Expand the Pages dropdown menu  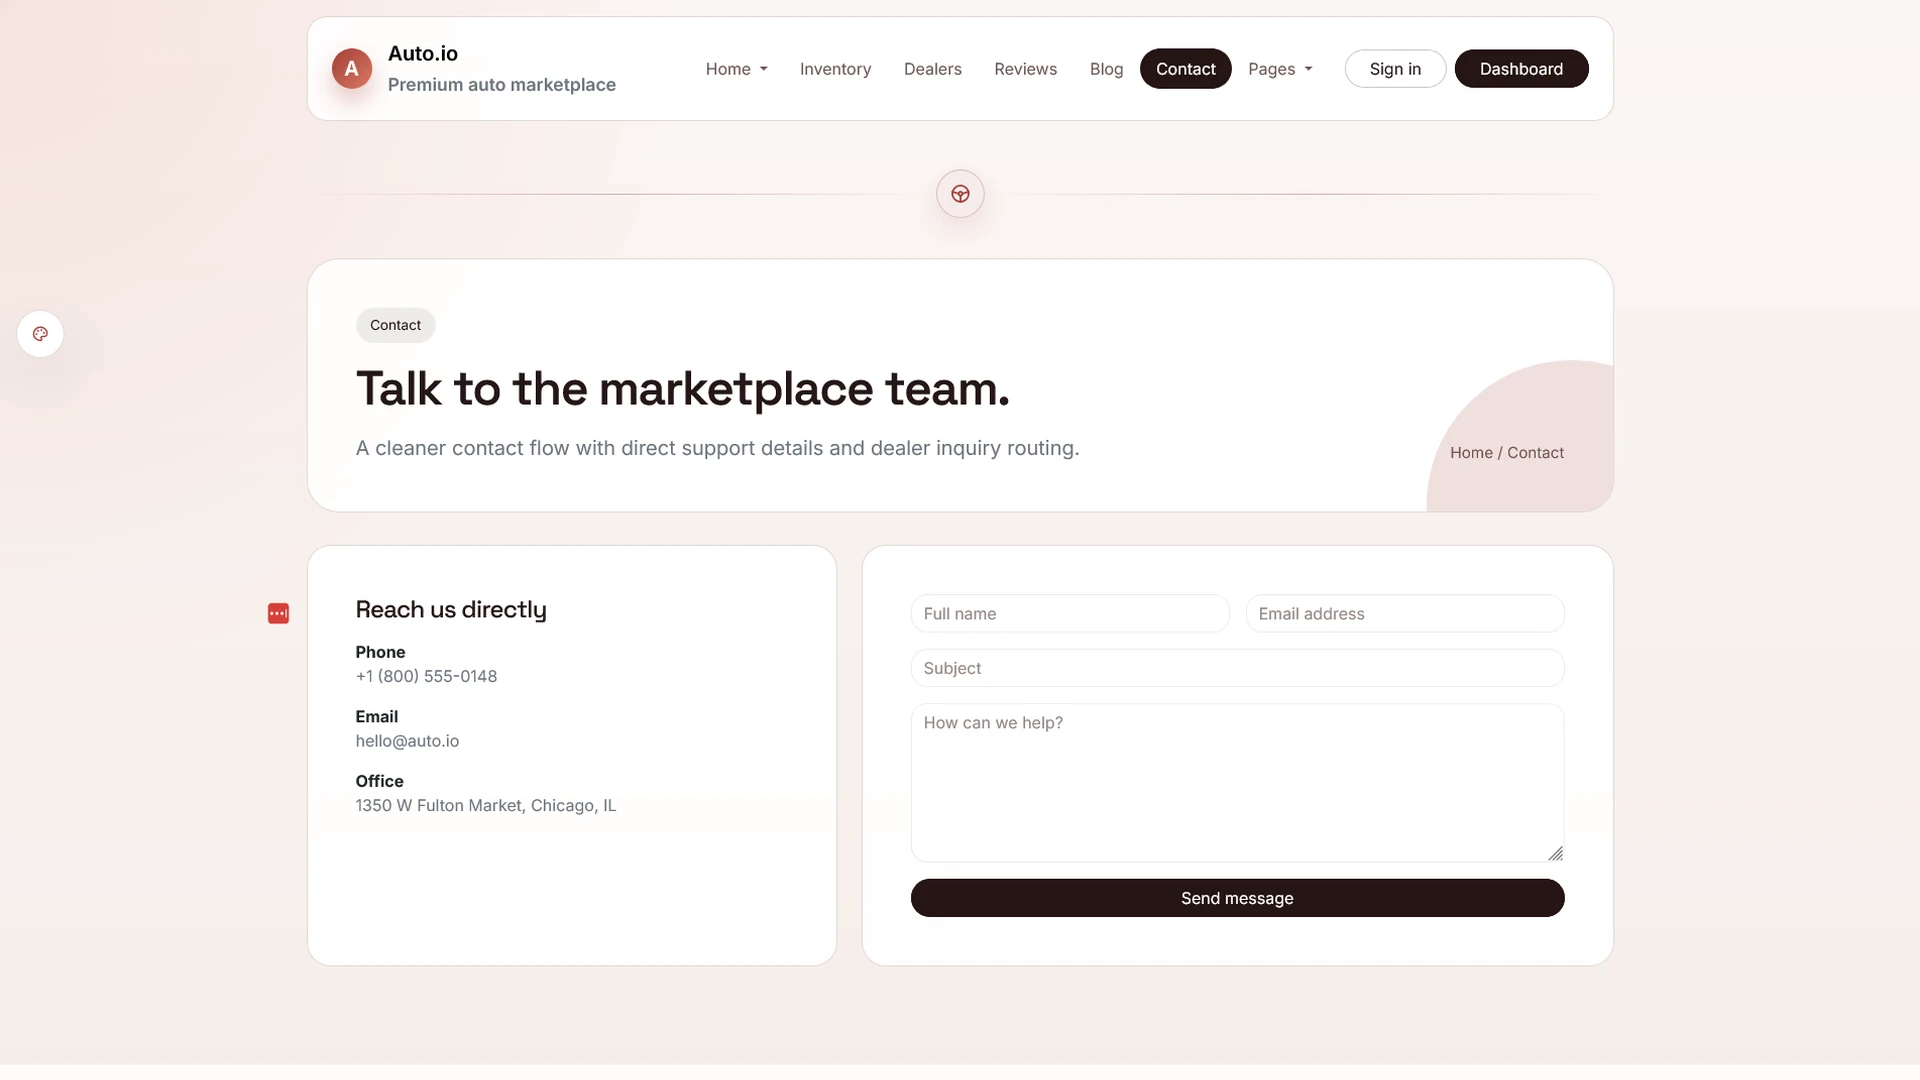(x=1280, y=69)
